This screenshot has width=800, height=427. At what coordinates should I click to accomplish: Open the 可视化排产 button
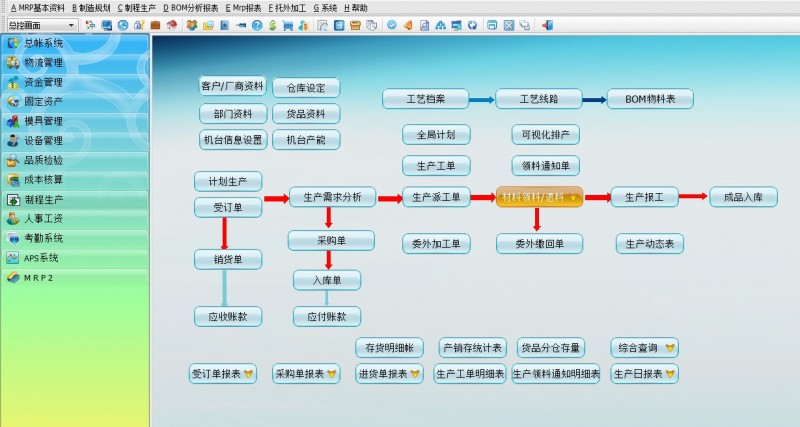click(544, 134)
